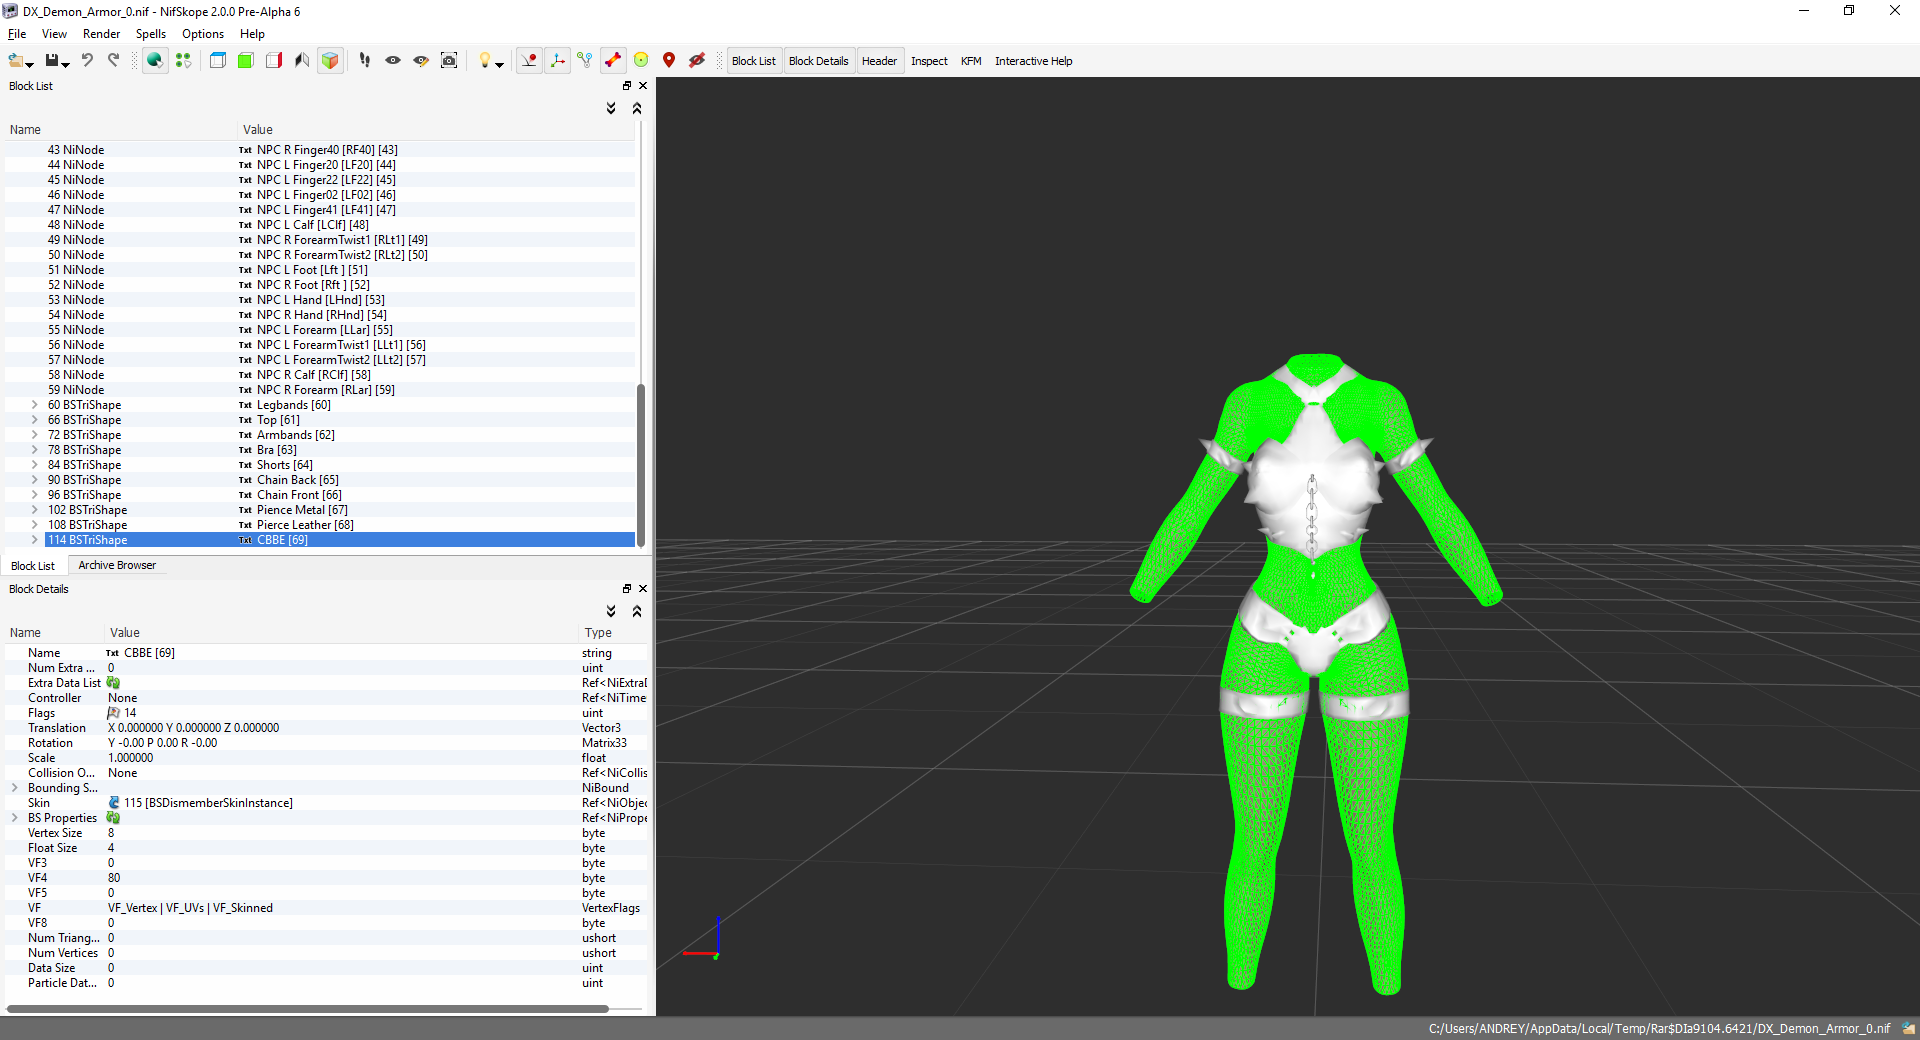
Task: Click the Inspect toolbar button
Action: pyautogui.click(x=928, y=61)
